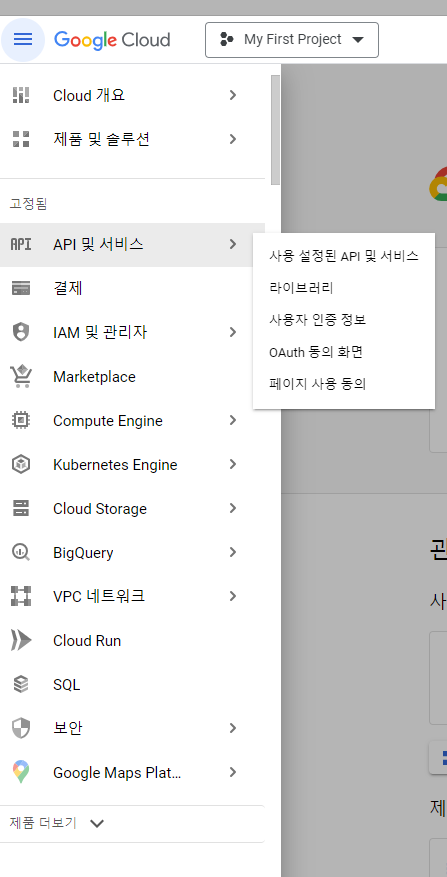Open the BigQuery menu item
Screen dimensions: 447x877
point(132,553)
